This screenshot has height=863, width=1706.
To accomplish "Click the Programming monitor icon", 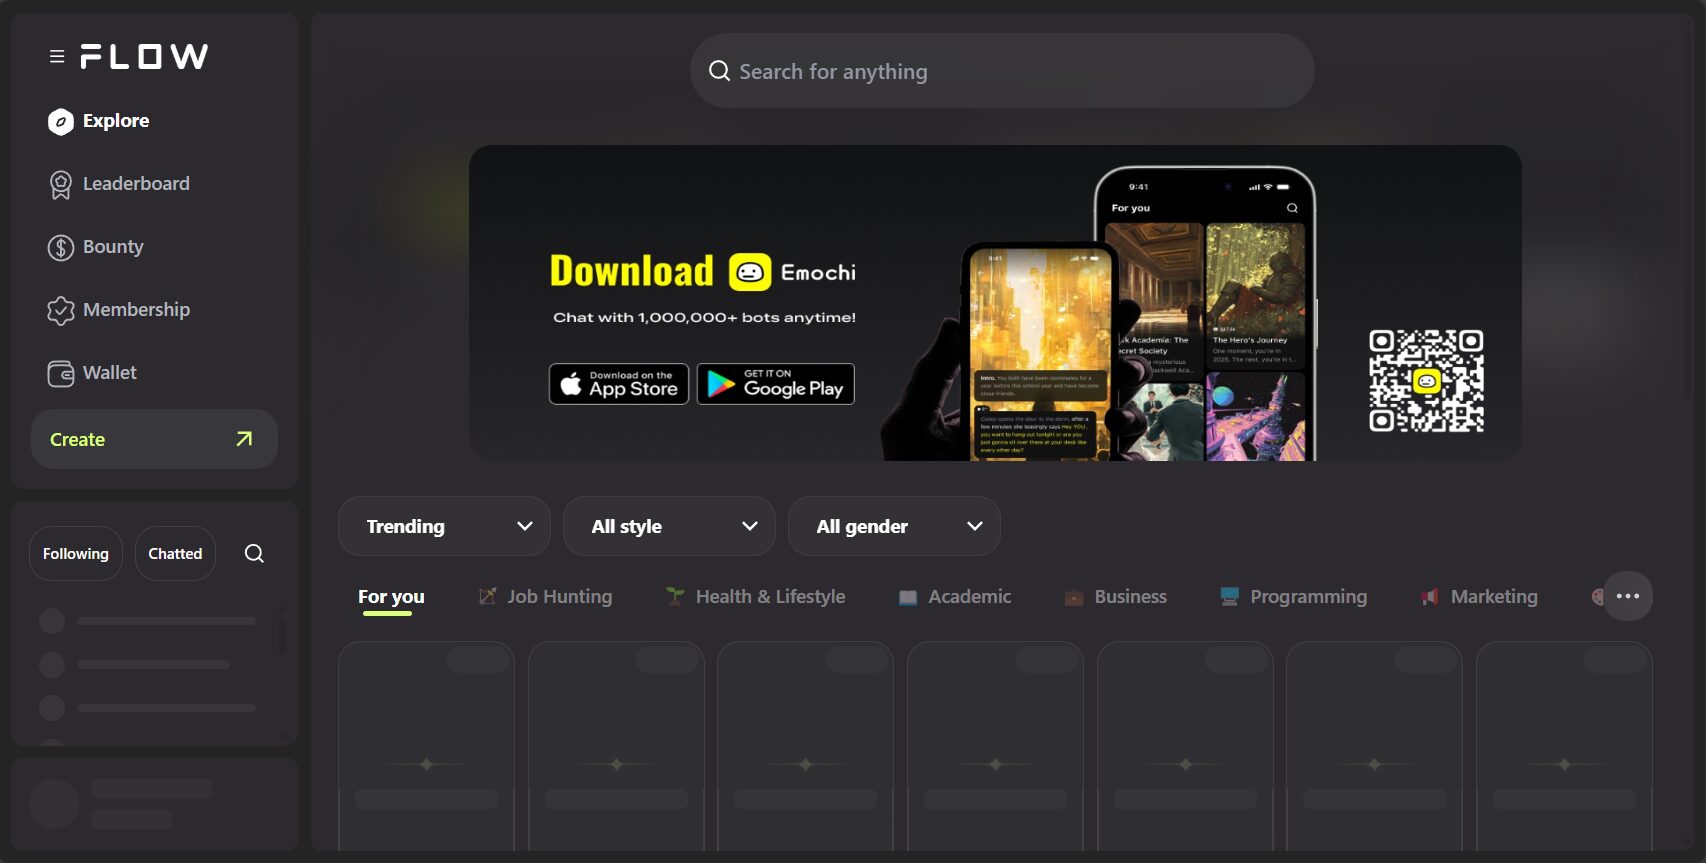I will click(x=1230, y=596).
